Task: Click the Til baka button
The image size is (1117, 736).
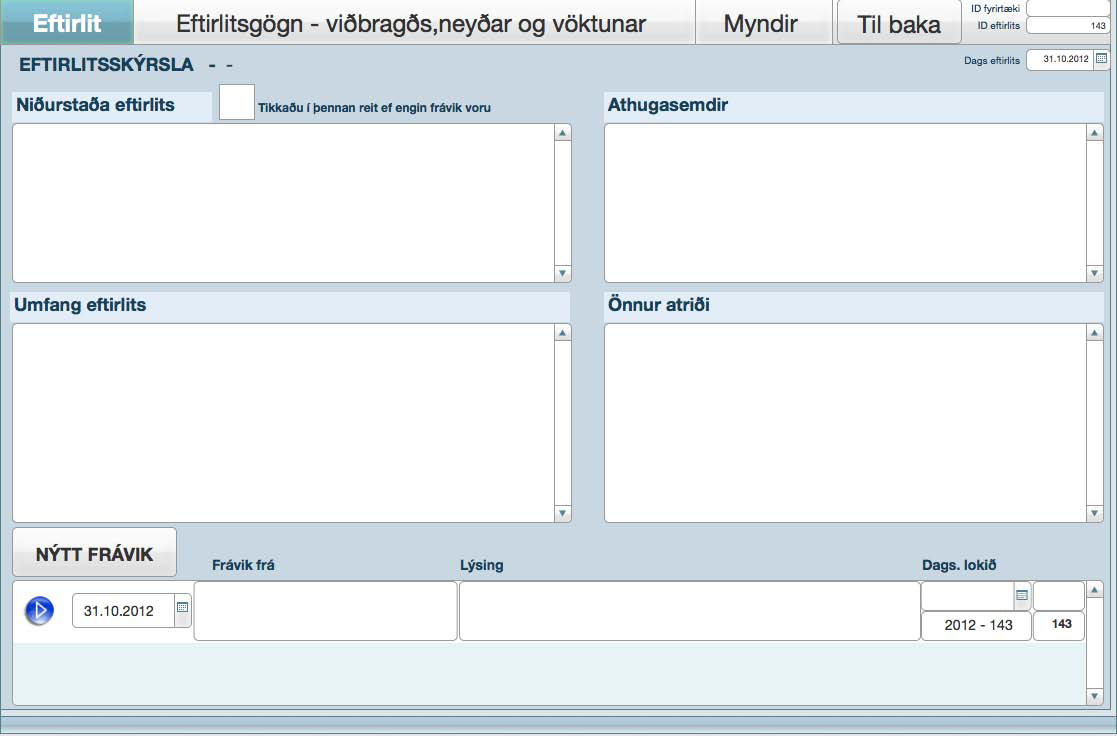Action: tap(899, 24)
